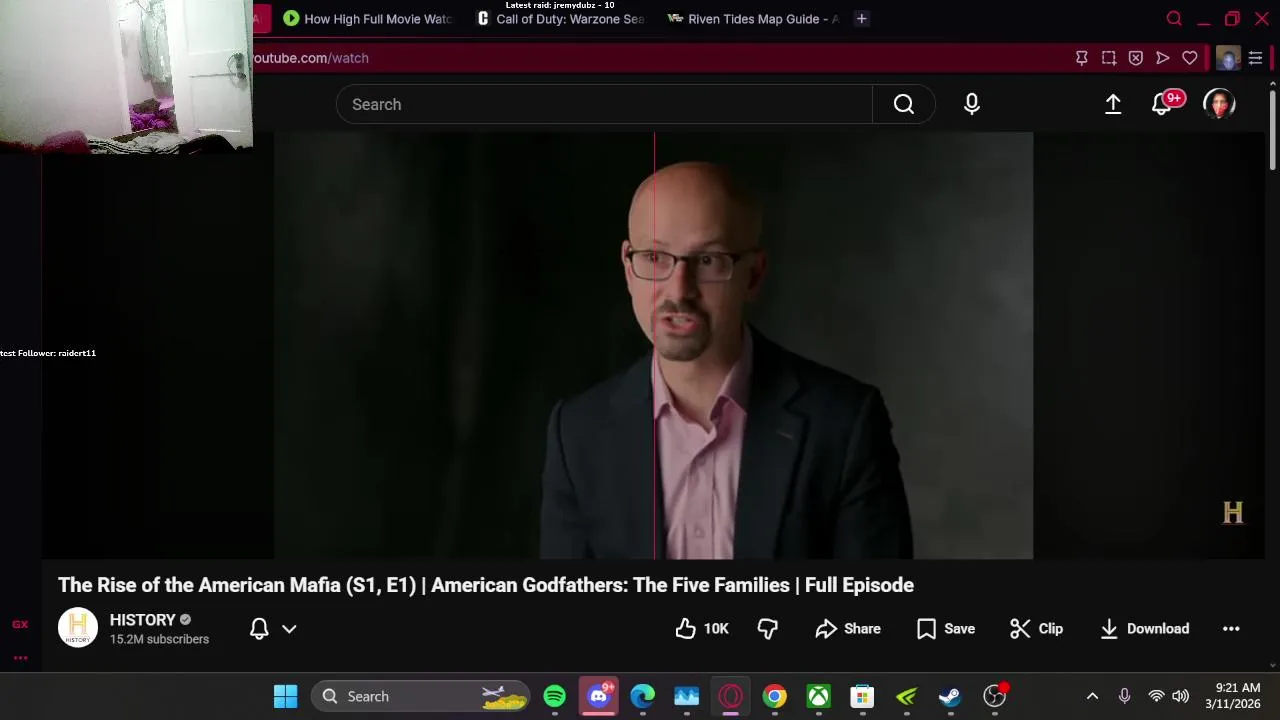Click the YouTube search input field
This screenshot has height=720, width=1280.
(604, 104)
